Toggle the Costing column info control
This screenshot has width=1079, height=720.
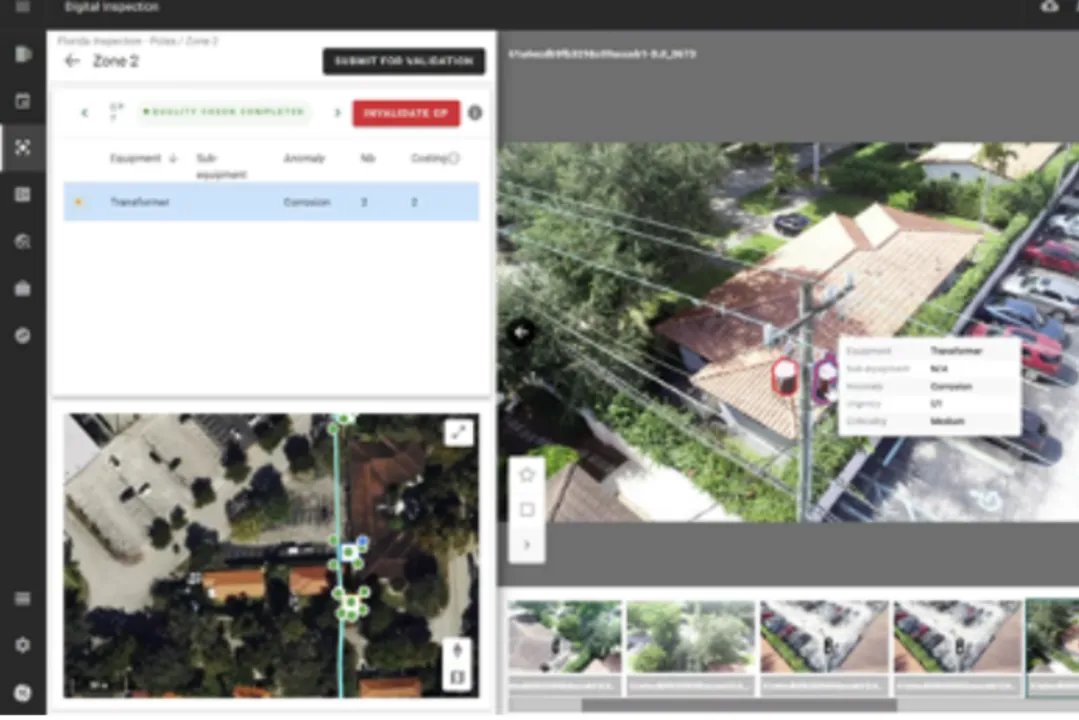(452, 158)
